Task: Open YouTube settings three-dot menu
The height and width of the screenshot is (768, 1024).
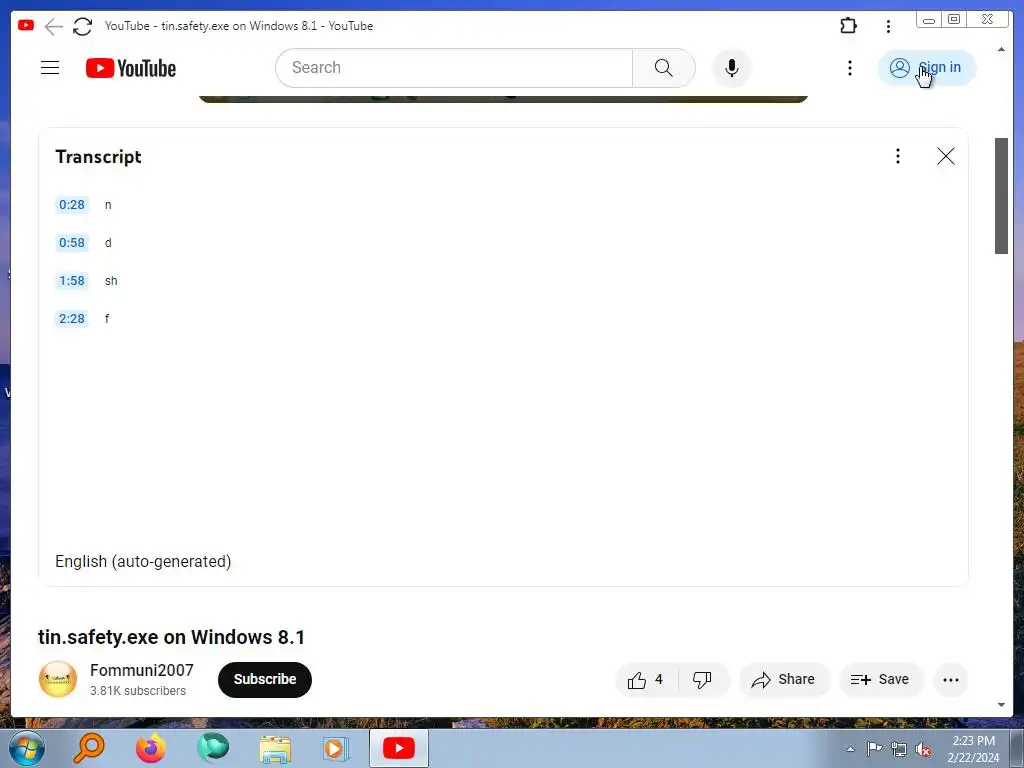Action: pyautogui.click(x=850, y=68)
